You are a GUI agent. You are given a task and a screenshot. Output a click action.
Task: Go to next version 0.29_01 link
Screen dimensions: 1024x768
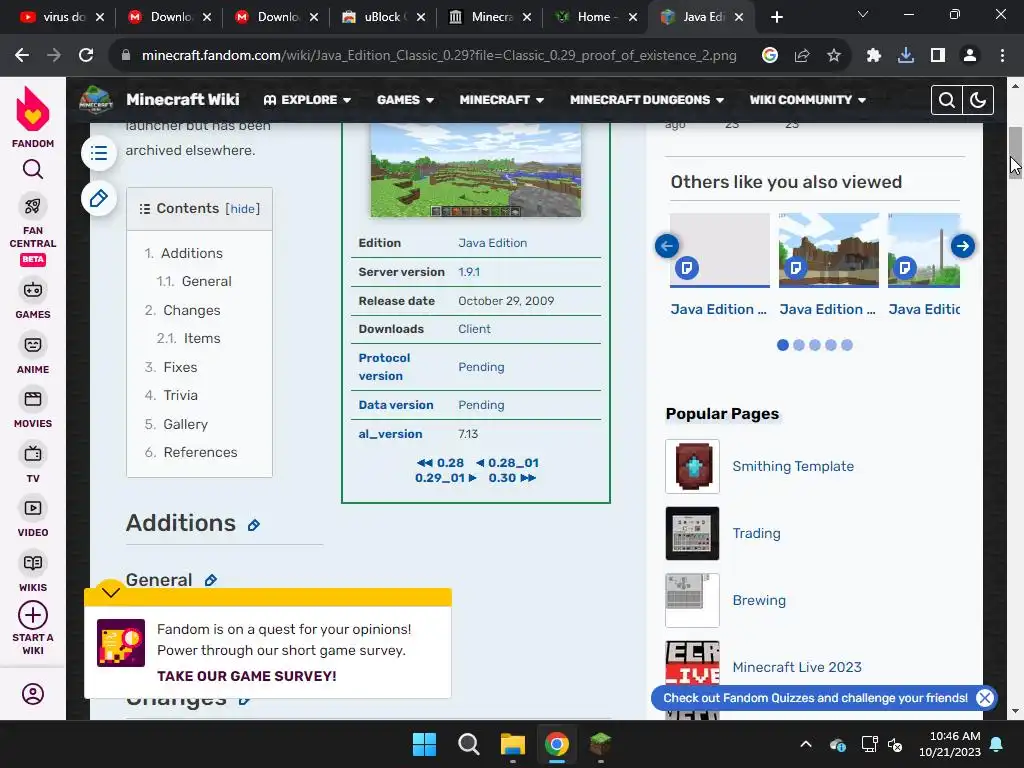(x=445, y=478)
